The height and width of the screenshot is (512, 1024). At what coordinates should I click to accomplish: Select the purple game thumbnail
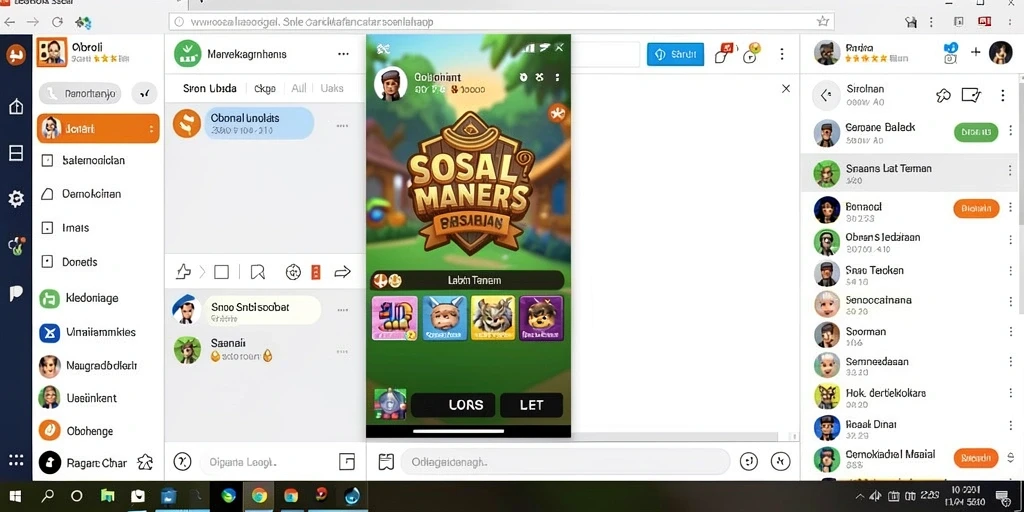[x=541, y=318]
